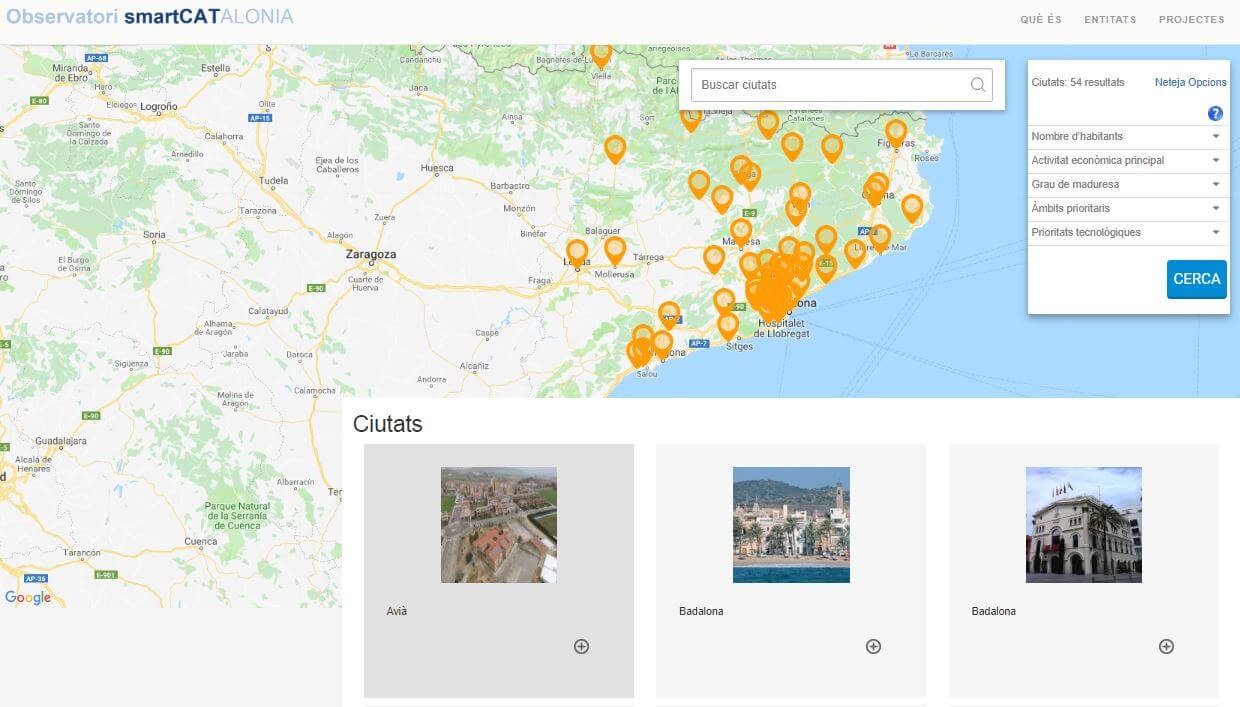Expand the Grau de maduresa filter

click(x=1127, y=185)
